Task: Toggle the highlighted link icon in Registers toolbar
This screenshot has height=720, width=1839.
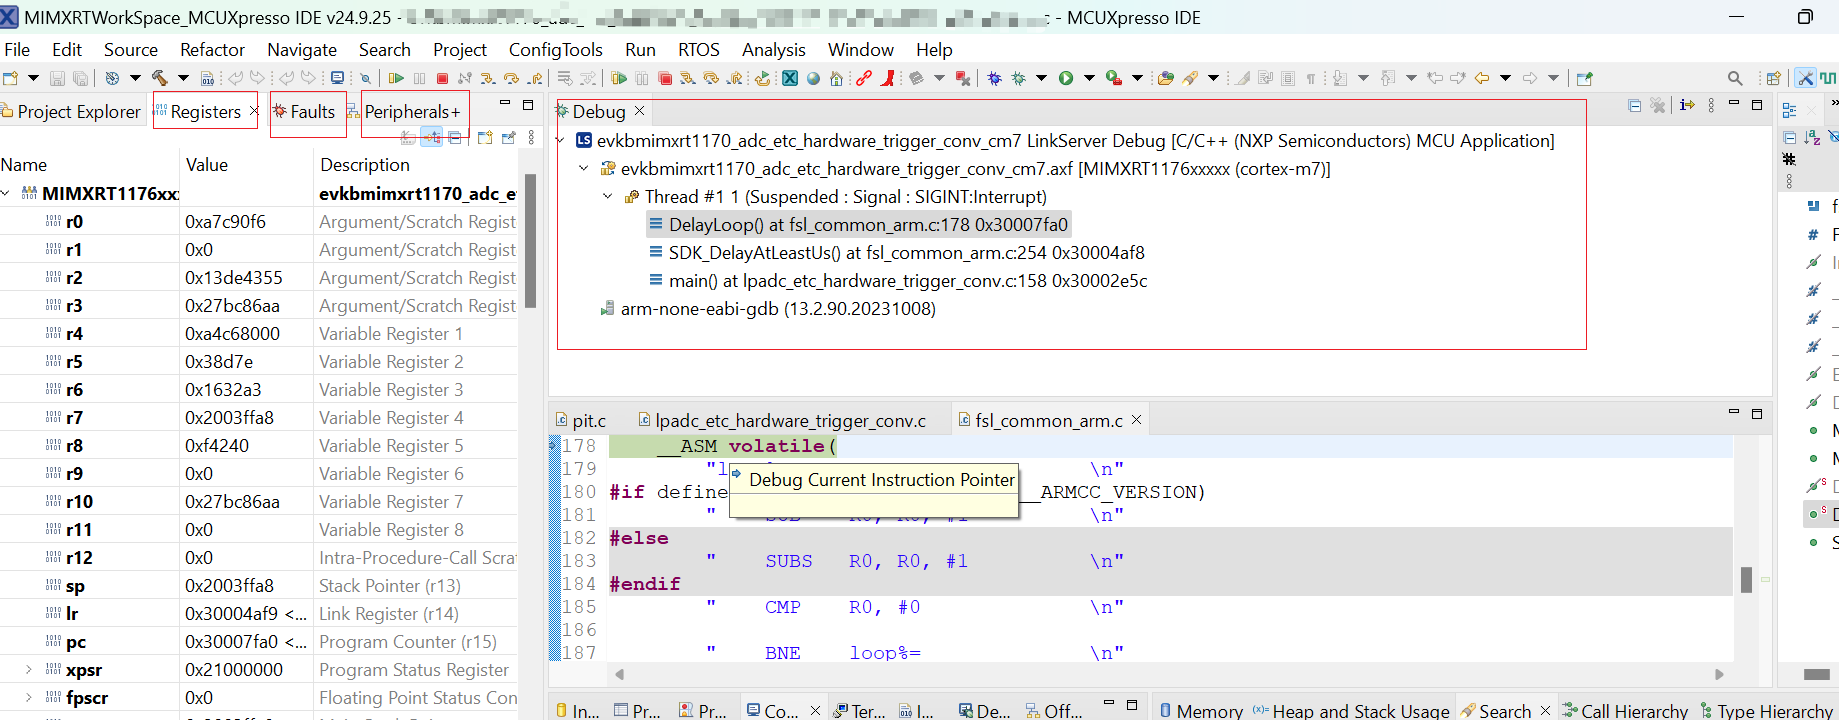Action: click(x=431, y=138)
